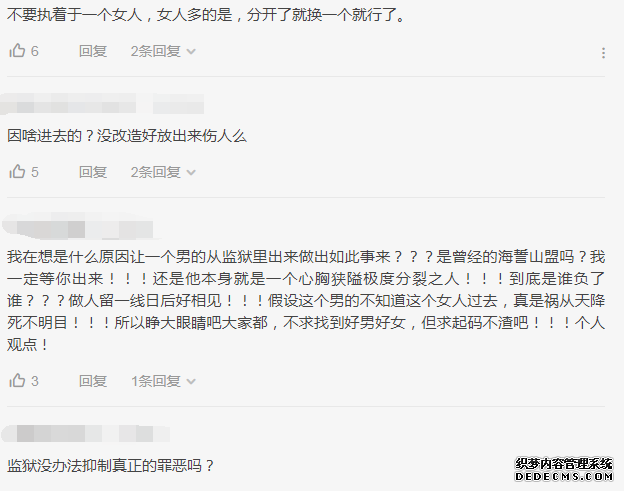Click the like count 5
Image resolution: width=624 pixels, height=491 pixels.
point(35,172)
